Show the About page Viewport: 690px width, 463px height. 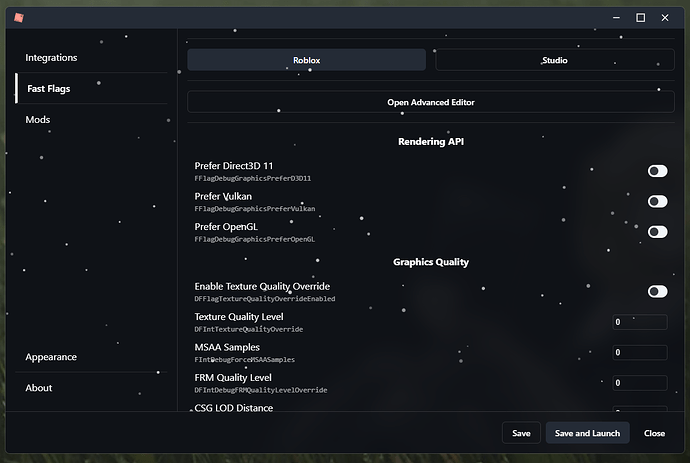(x=39, y=388)
